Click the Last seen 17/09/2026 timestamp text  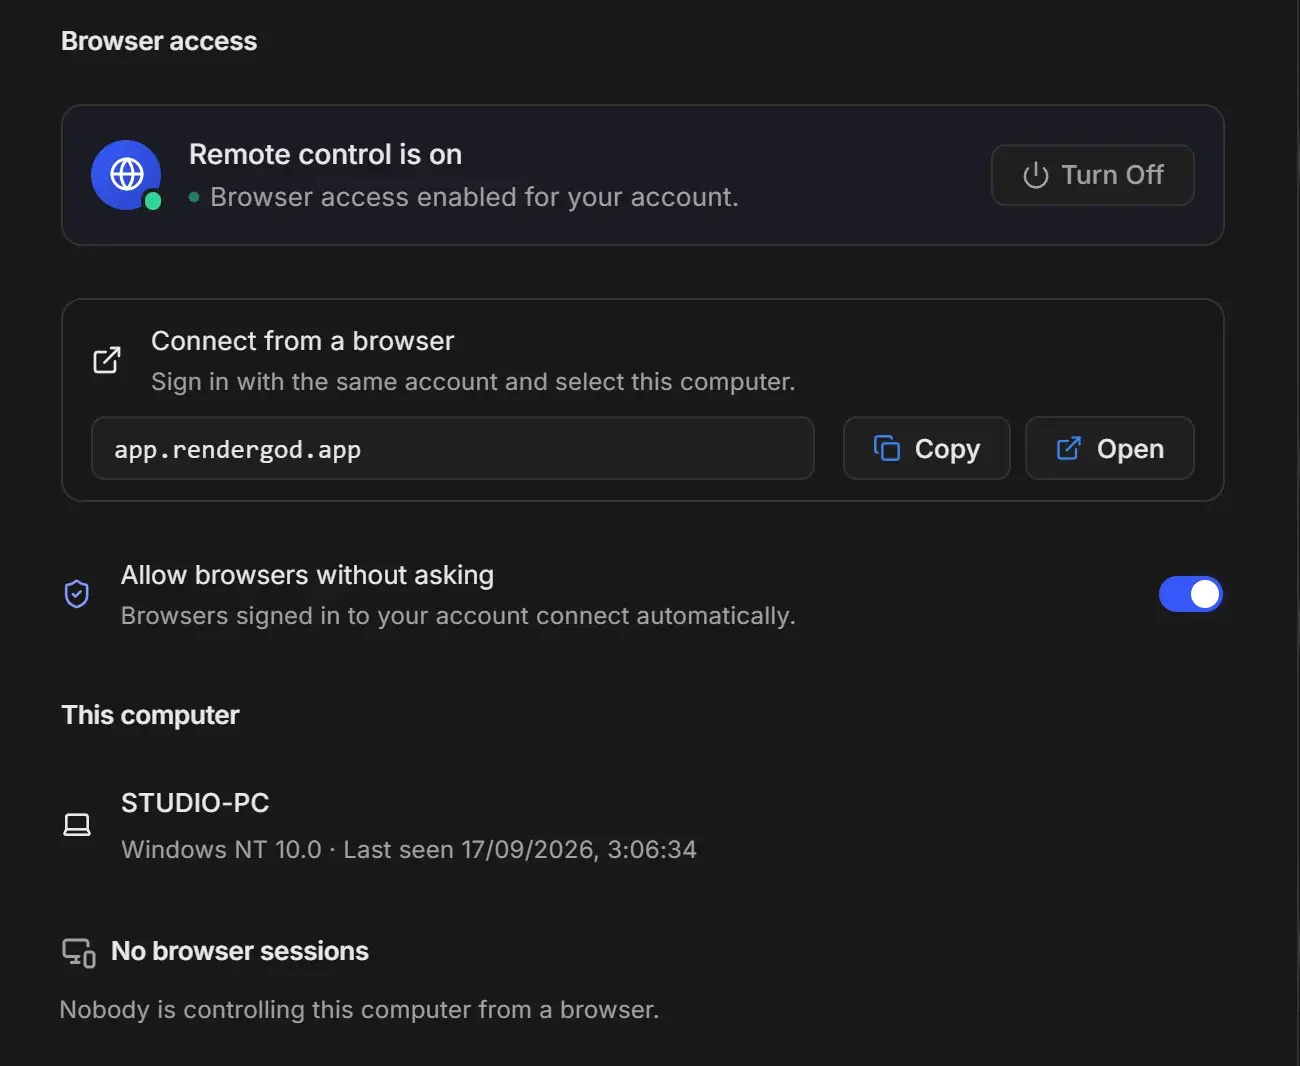[x=520, y=850]
